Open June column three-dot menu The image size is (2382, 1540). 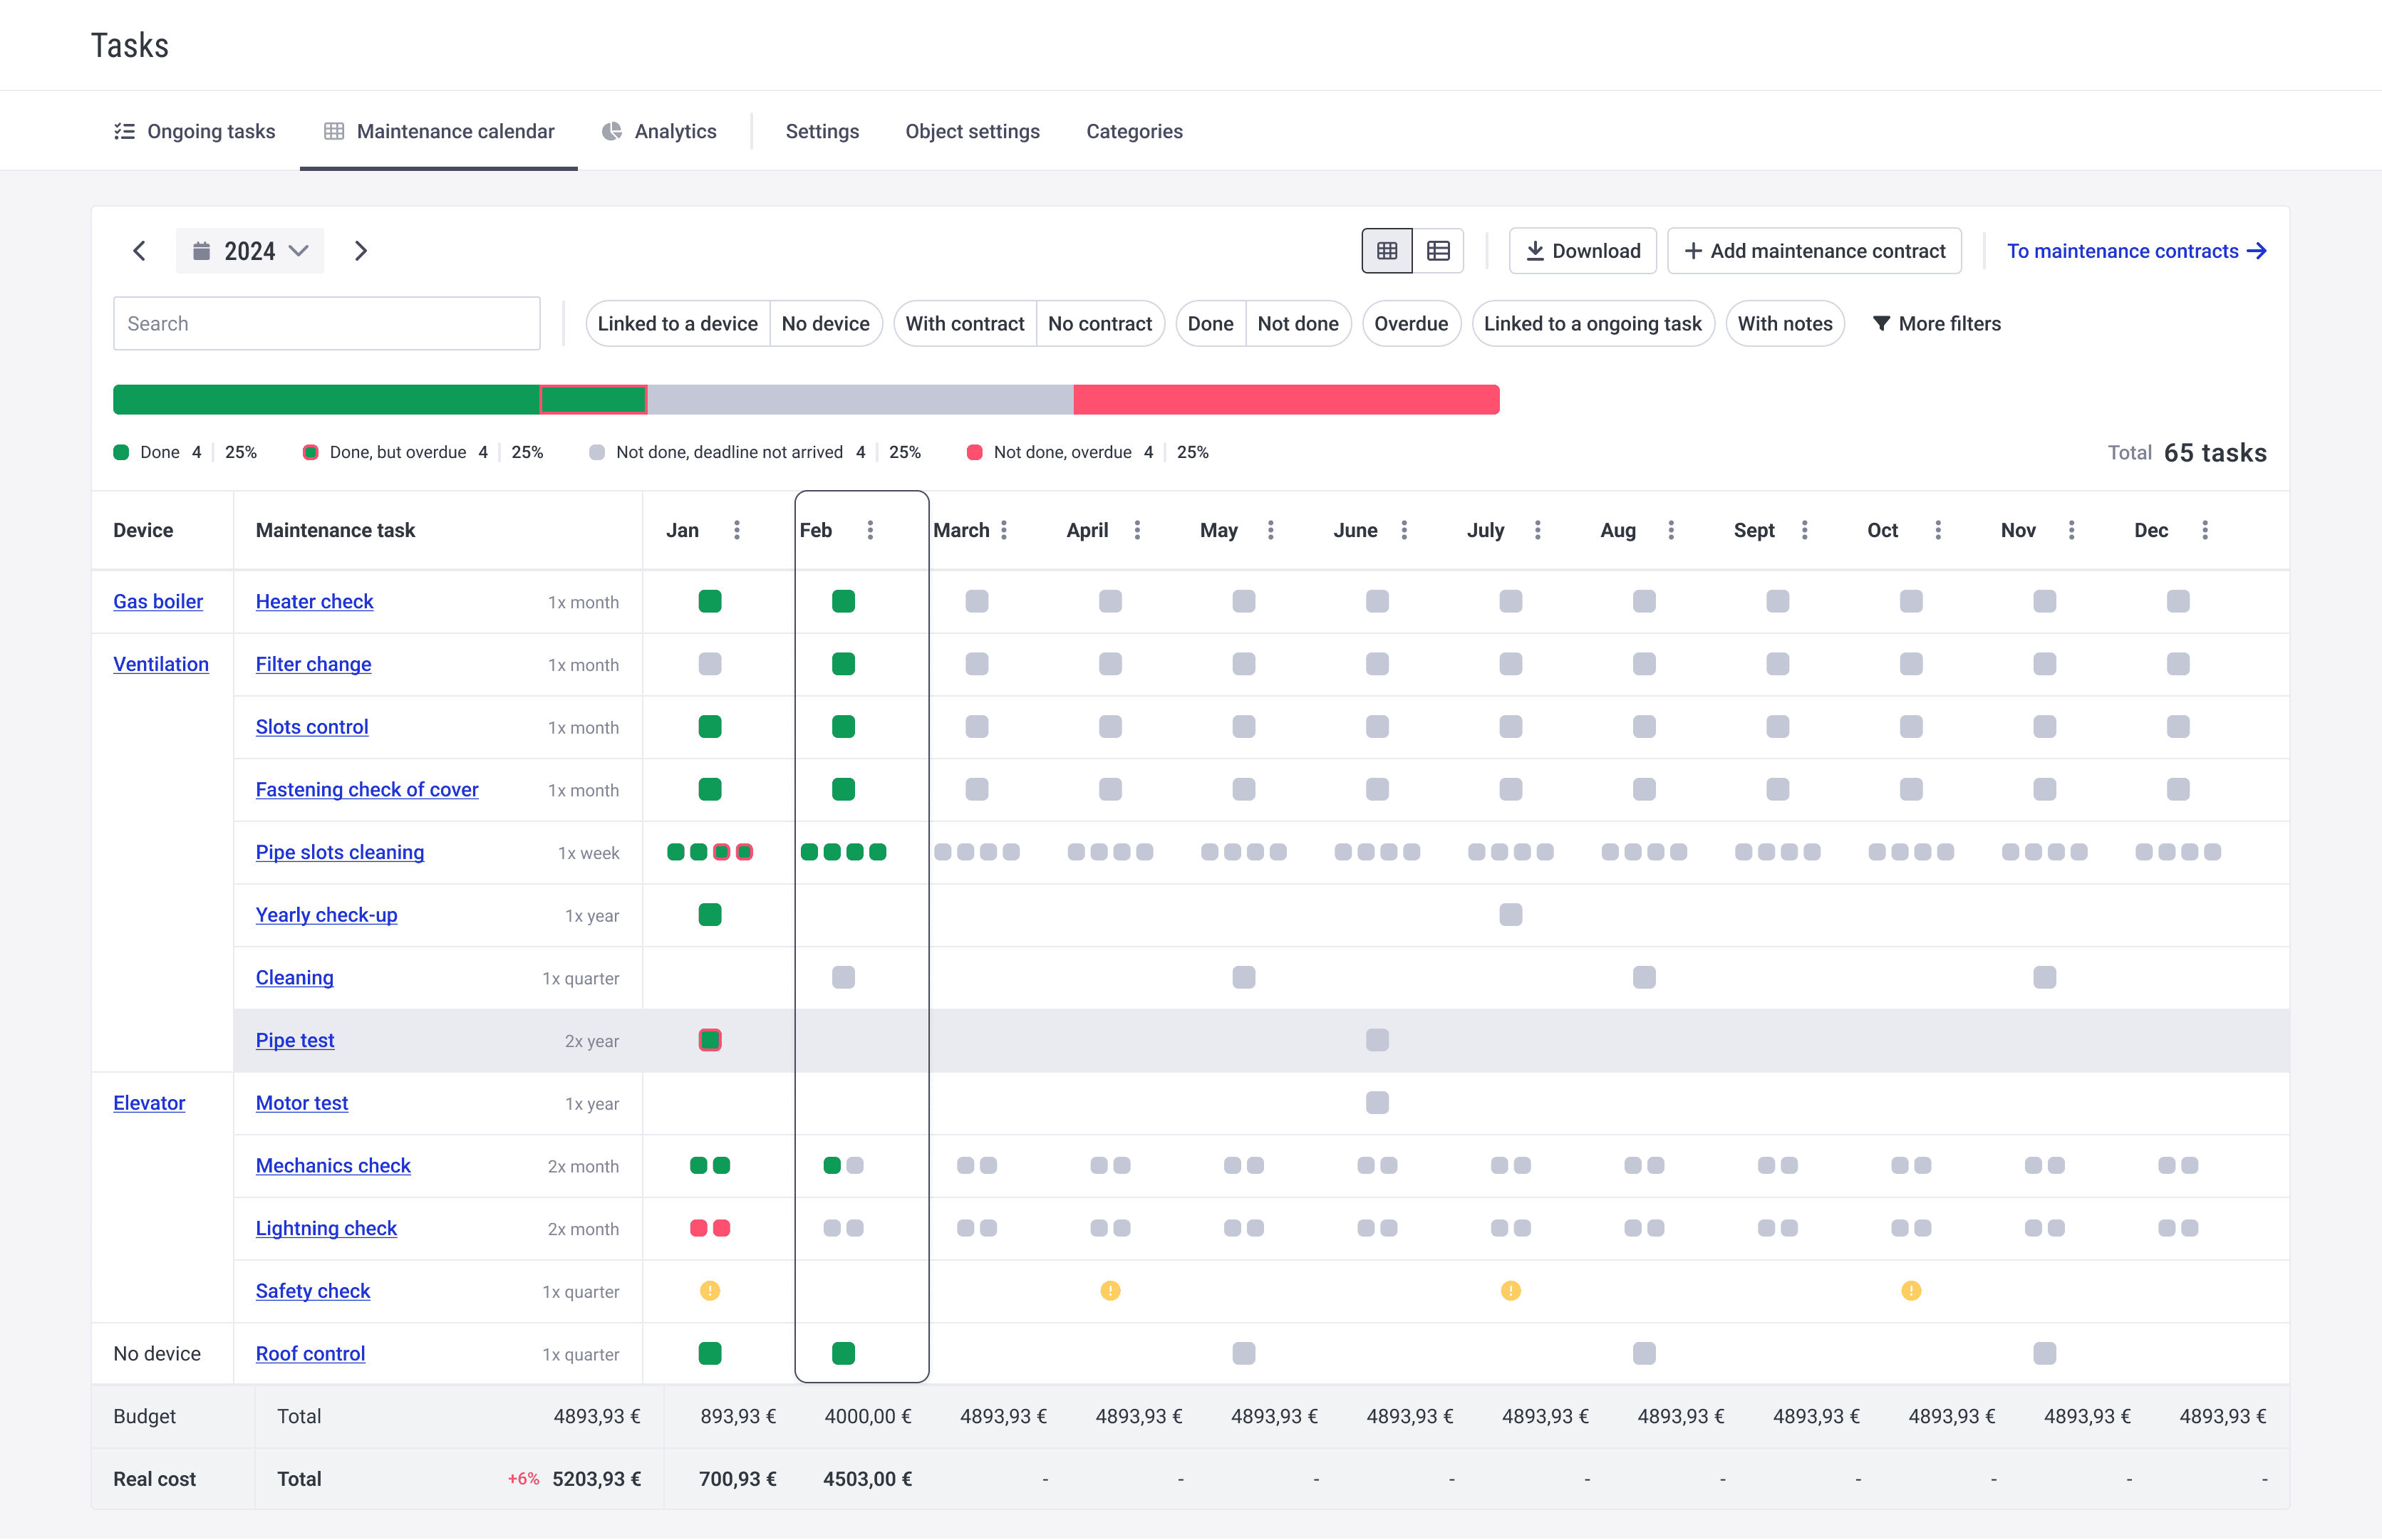point(1404,530)
